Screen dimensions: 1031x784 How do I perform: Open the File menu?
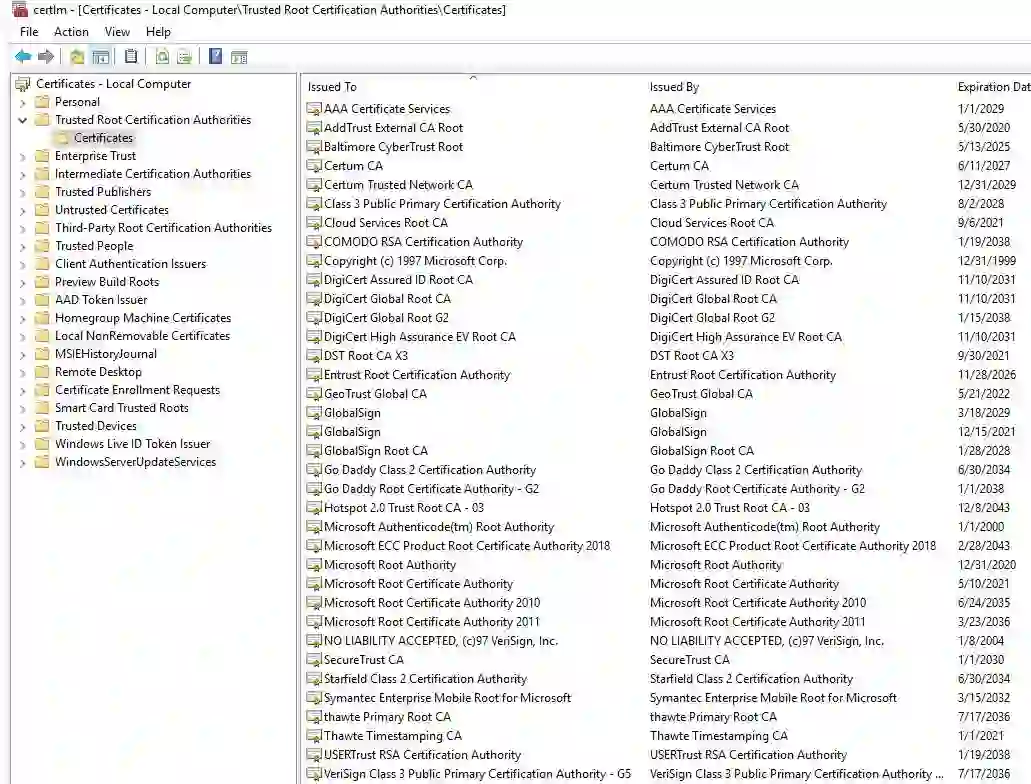(29, 32)
